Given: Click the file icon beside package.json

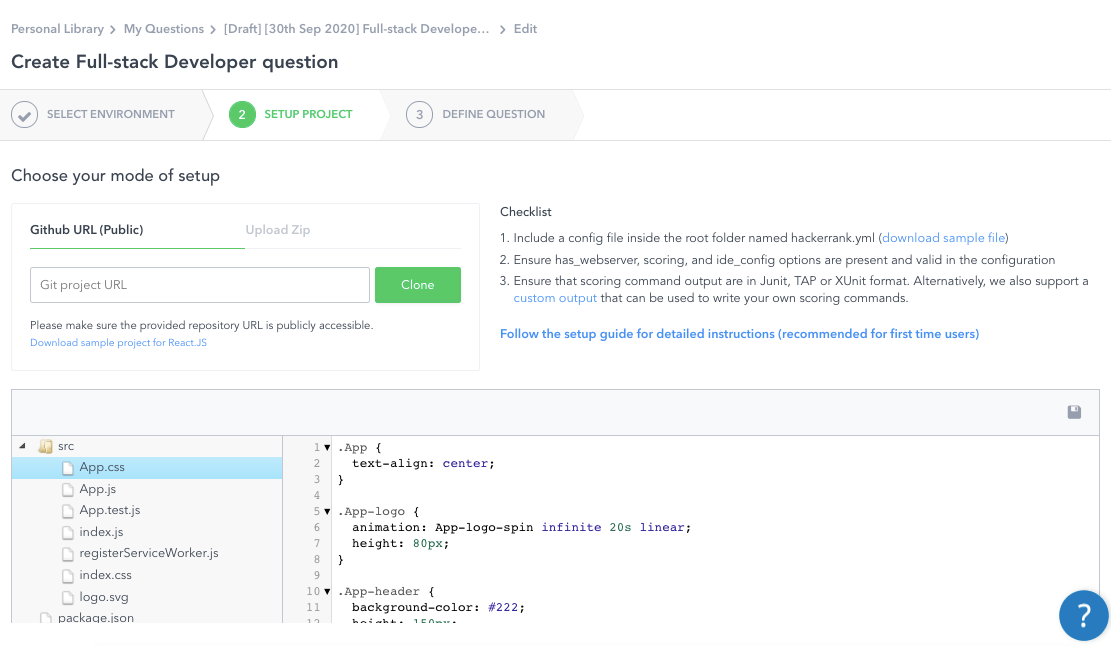Looking at the screenshot, I should click(44, 617).
